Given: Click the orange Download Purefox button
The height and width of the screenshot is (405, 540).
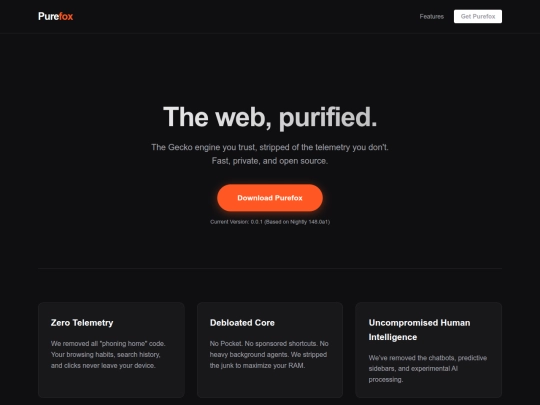Looking at the screenshot, I should point(270,198).
